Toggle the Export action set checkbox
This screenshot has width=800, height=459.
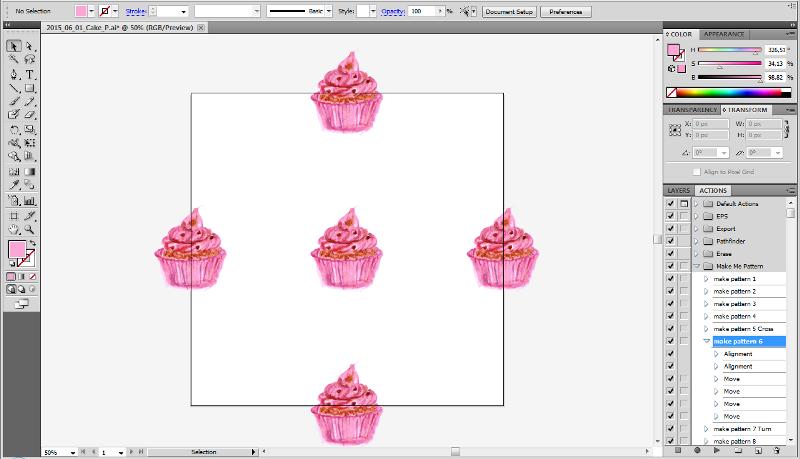670,228
